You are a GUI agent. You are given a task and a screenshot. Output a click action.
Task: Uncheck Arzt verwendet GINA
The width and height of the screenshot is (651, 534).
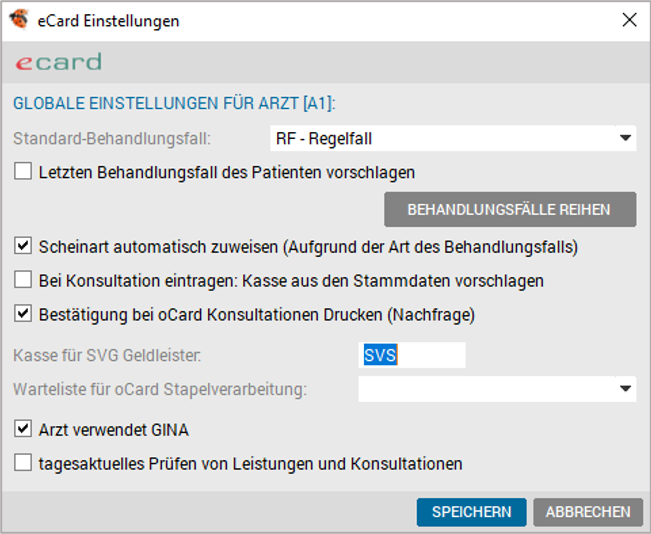click(23, 429)
